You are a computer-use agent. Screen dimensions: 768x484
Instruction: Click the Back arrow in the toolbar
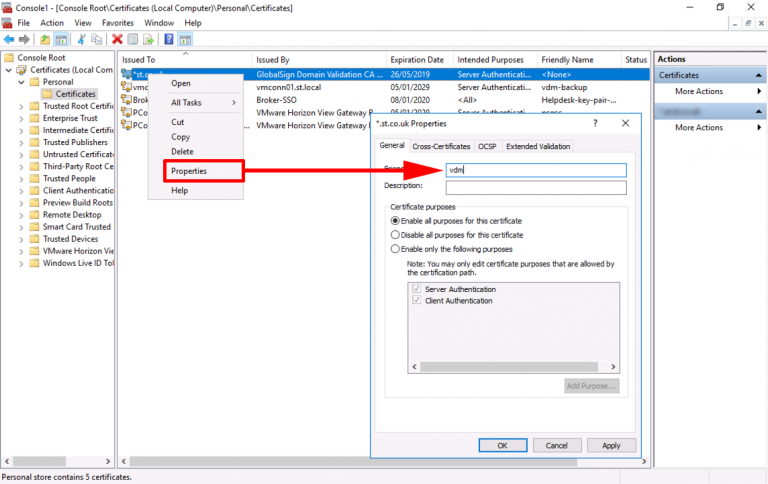[9, 39]
